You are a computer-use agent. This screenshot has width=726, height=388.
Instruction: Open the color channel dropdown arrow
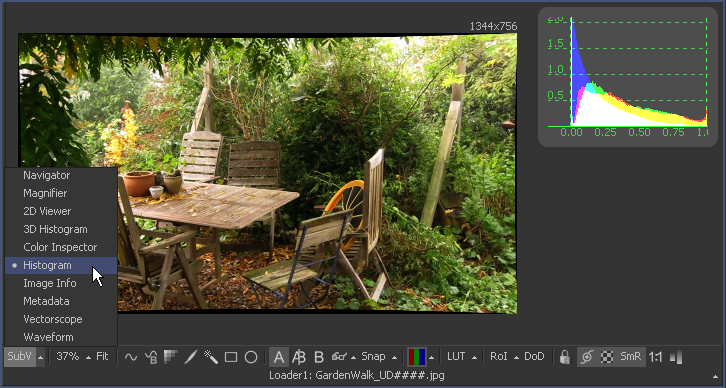(432, 357)
